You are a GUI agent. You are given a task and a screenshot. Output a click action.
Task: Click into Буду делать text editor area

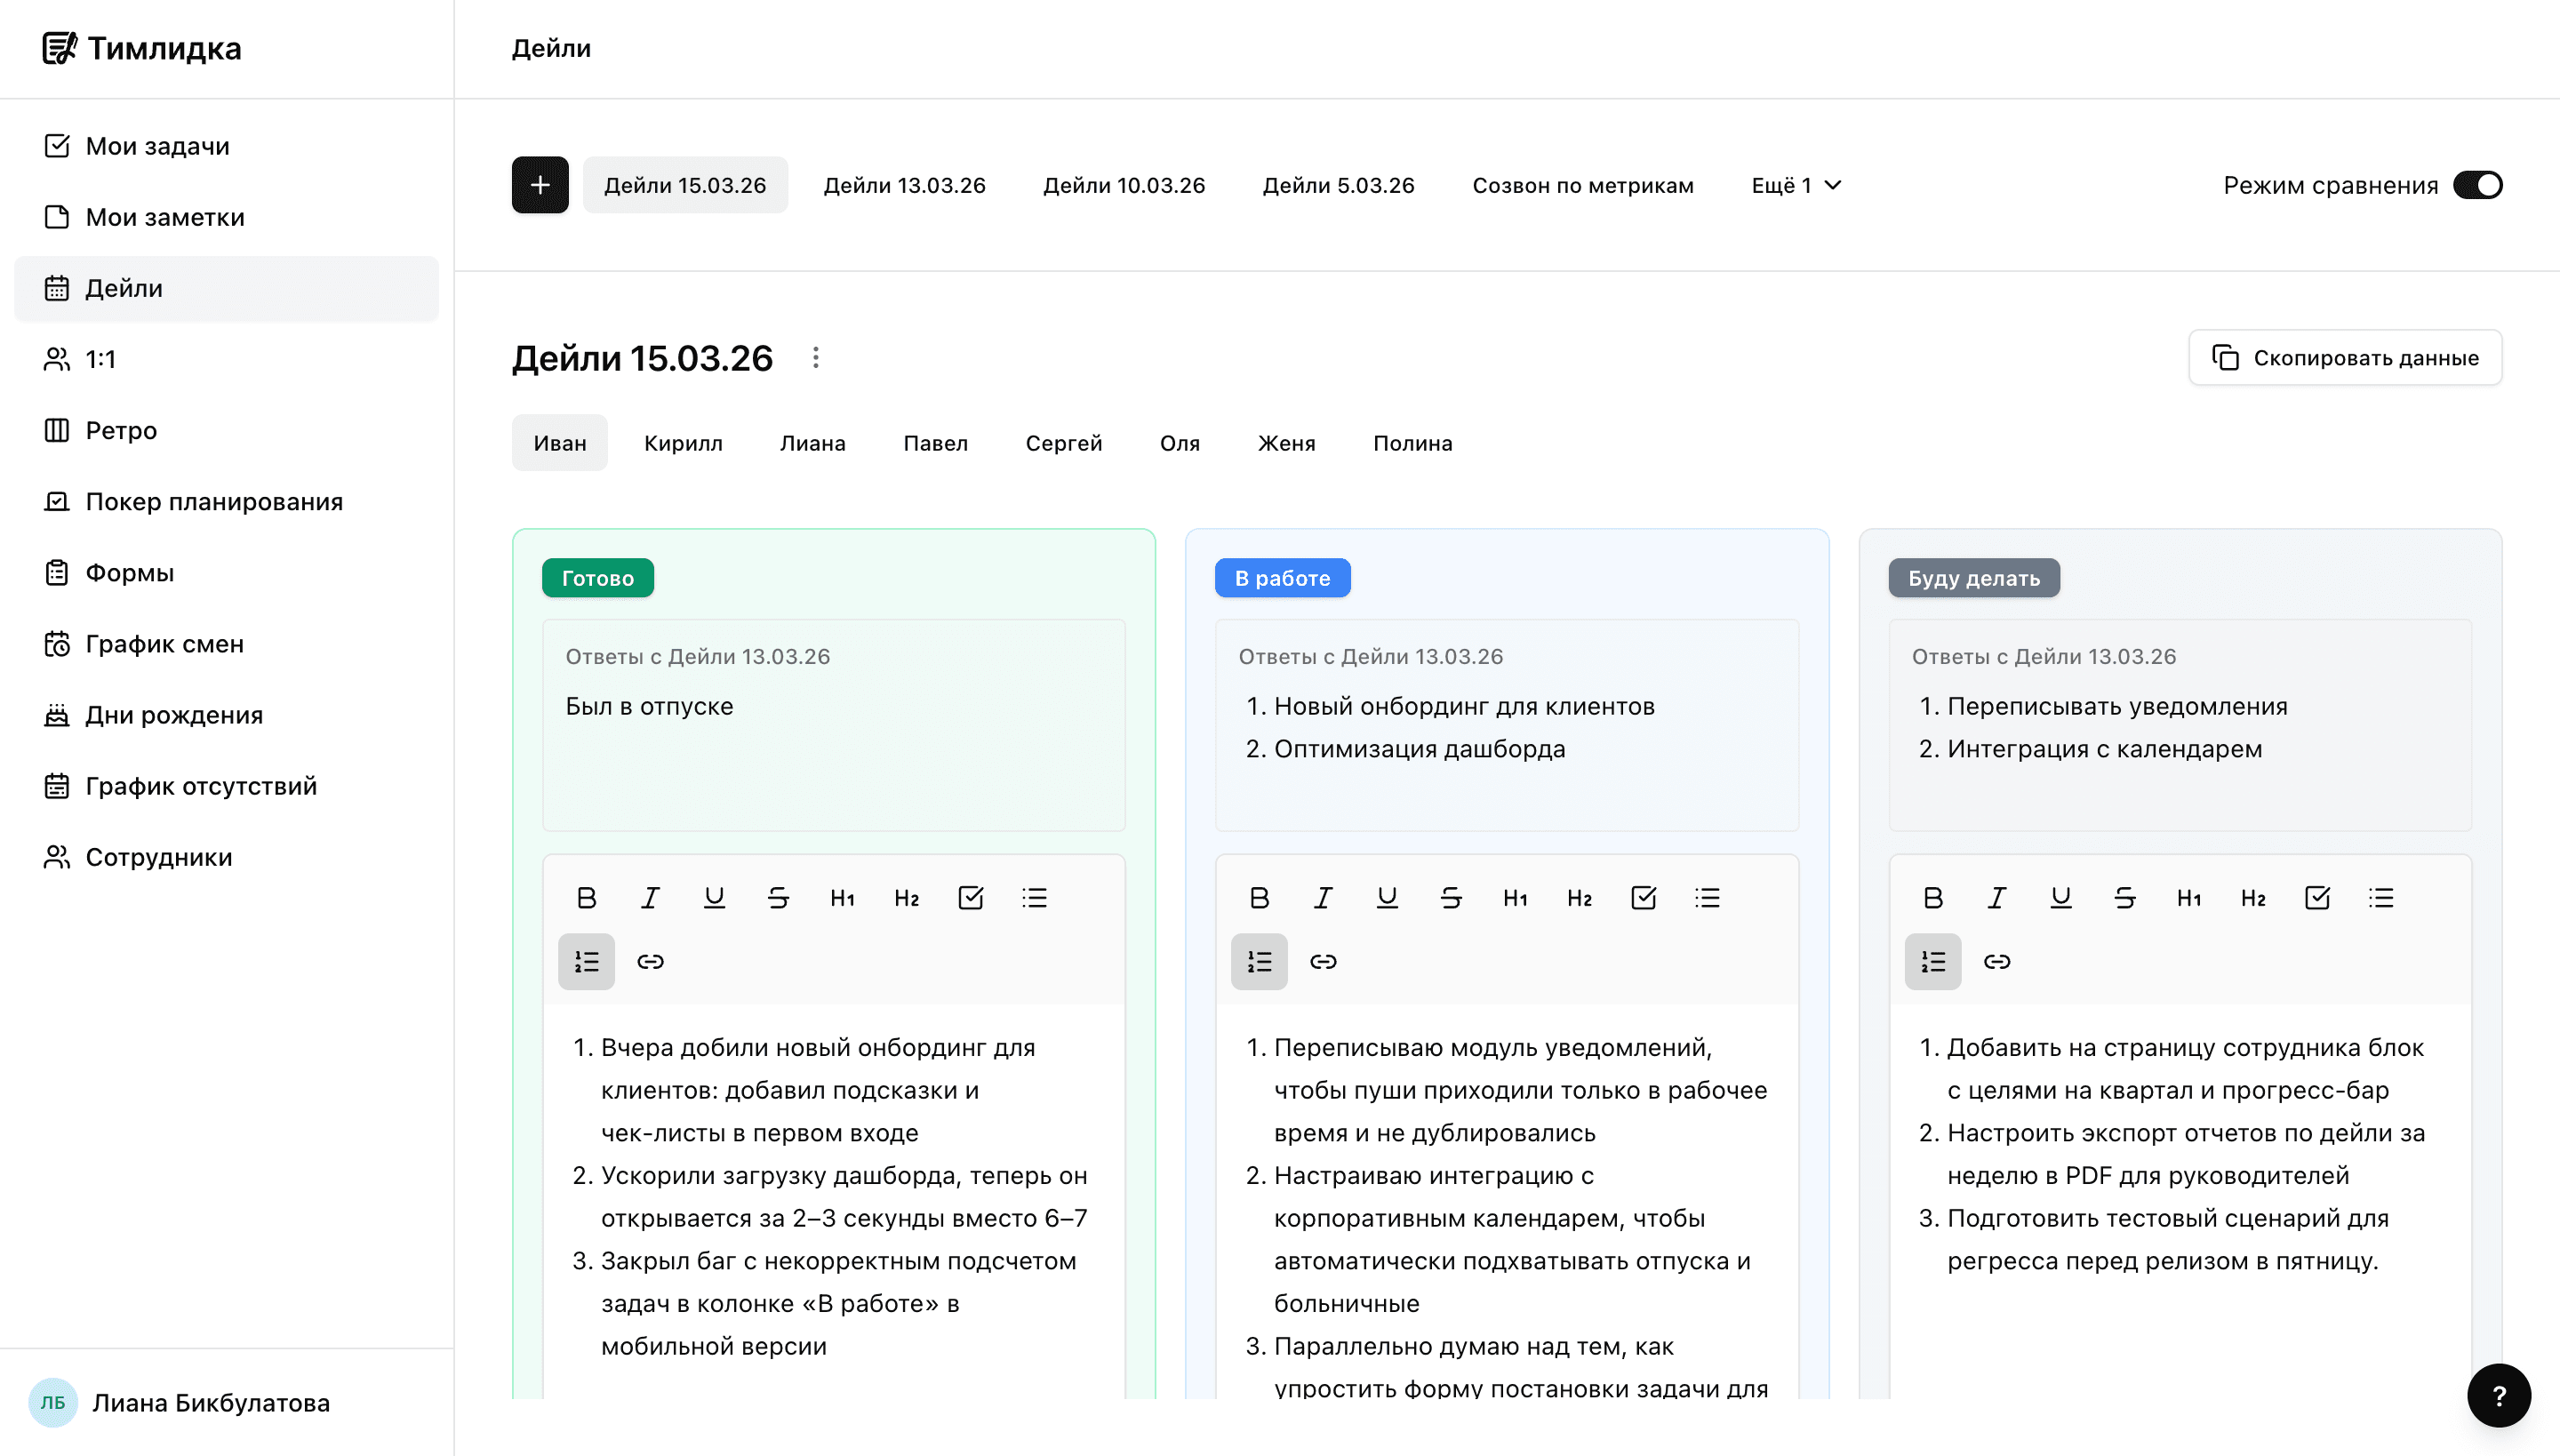[2180, 1200]
